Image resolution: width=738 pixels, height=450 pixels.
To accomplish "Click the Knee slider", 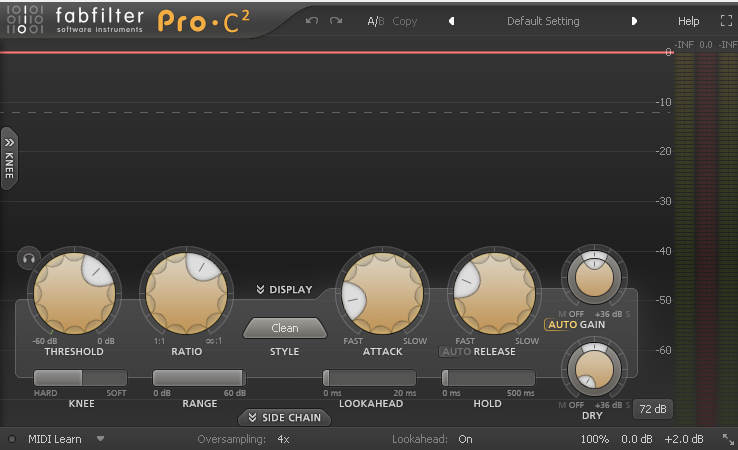I will point(80,378).
